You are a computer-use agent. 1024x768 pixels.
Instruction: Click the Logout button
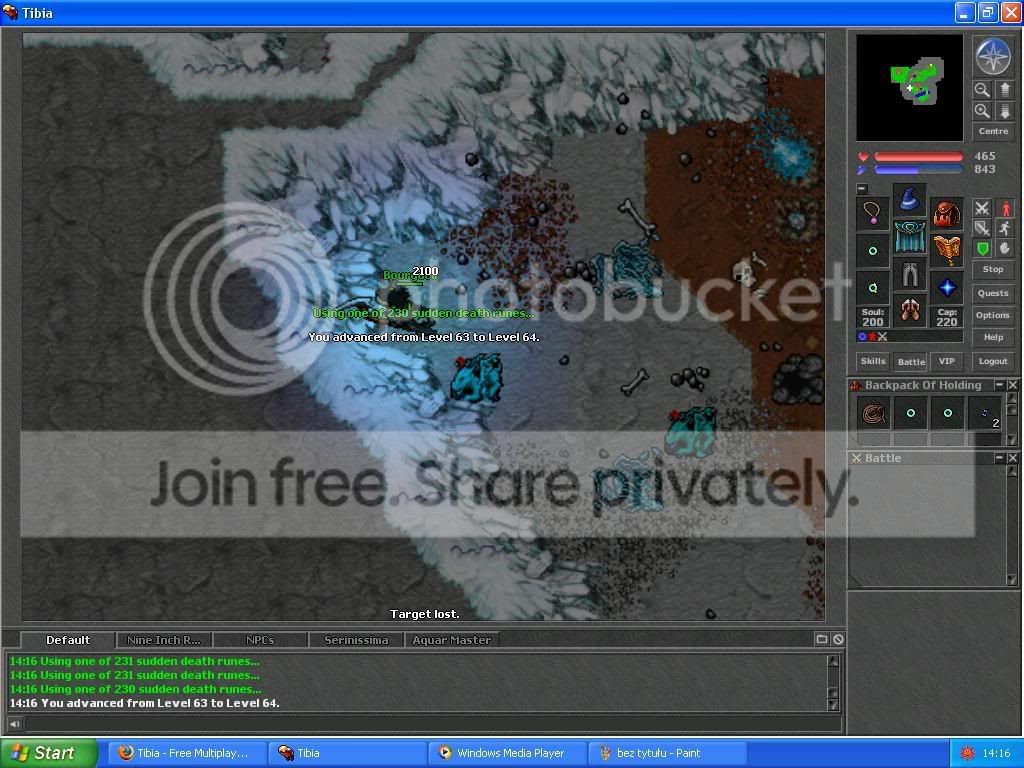pyautogui.click(x=993, y=361)
